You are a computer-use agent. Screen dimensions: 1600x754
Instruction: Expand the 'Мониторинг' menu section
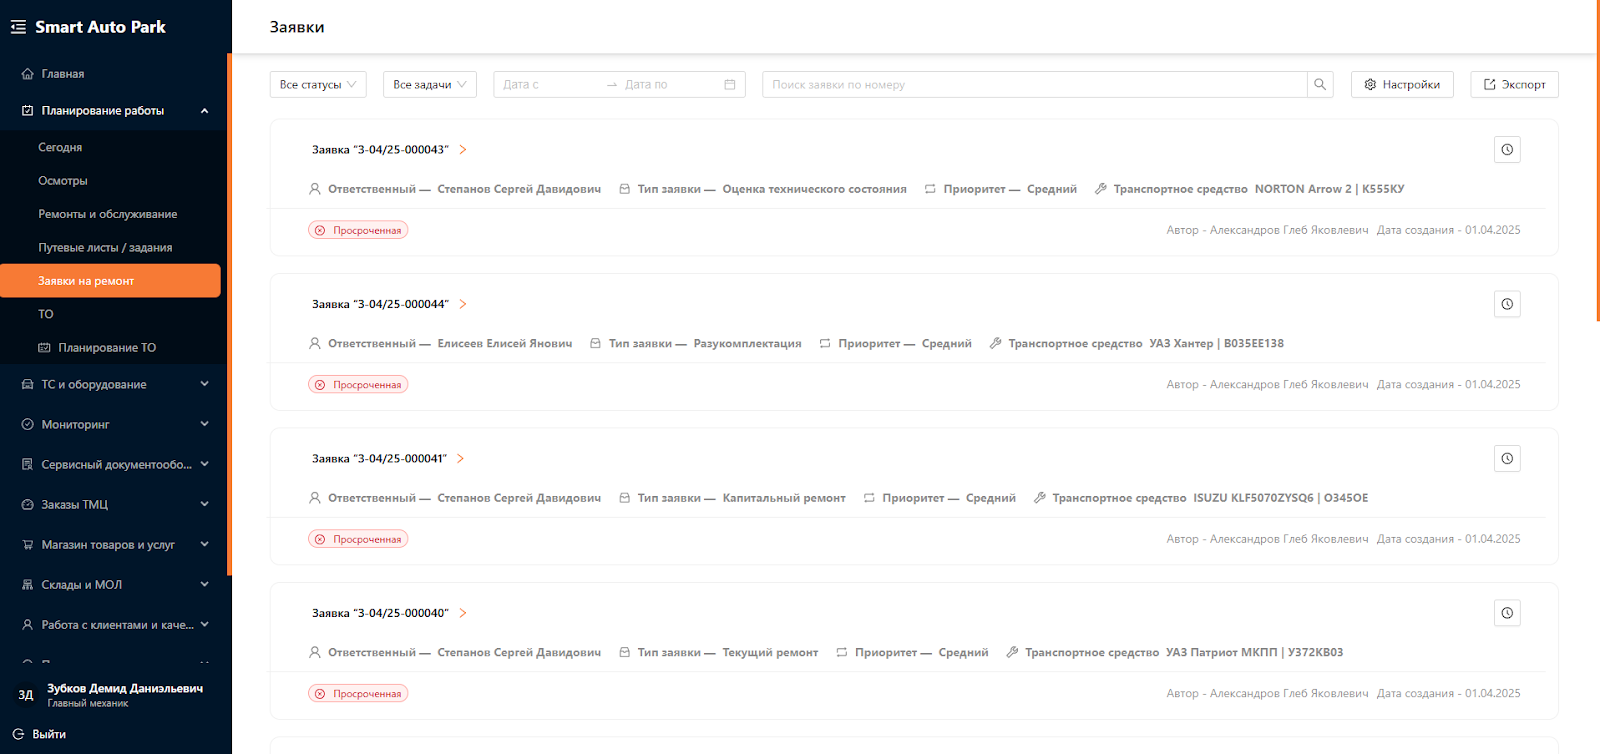(x=204, y=424)
